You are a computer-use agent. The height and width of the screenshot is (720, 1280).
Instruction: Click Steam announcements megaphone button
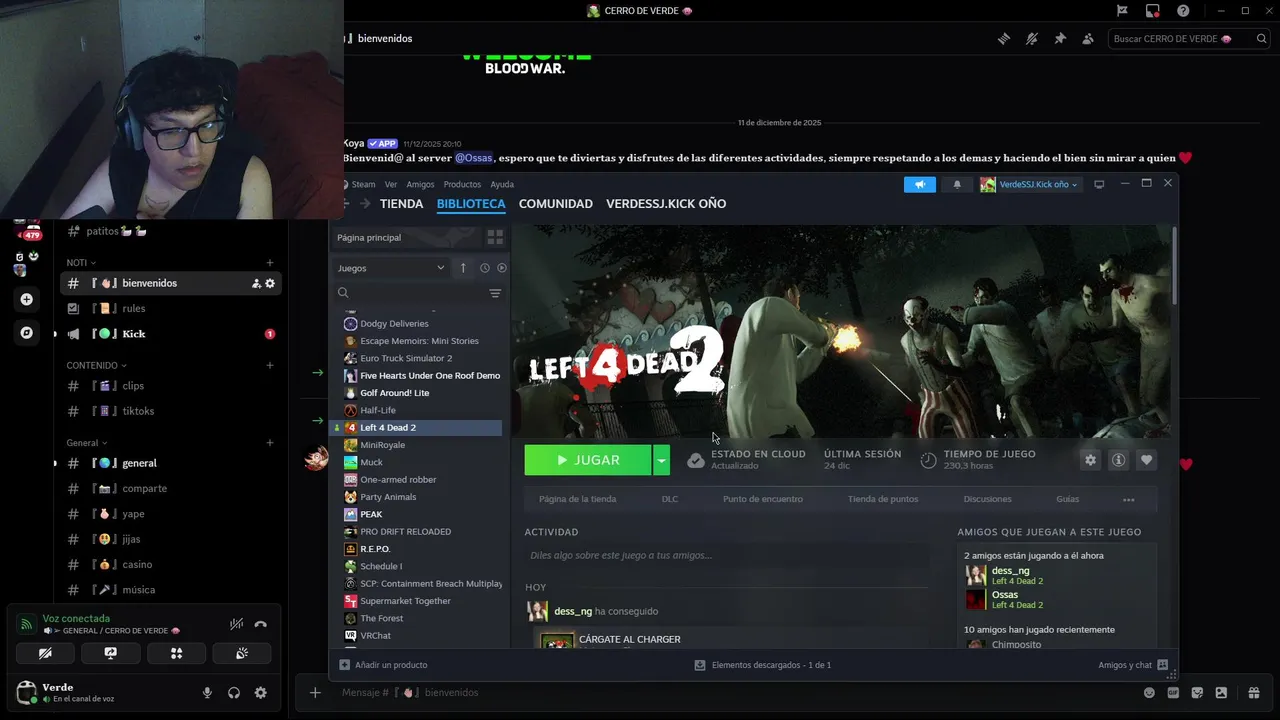pos(920,184)
